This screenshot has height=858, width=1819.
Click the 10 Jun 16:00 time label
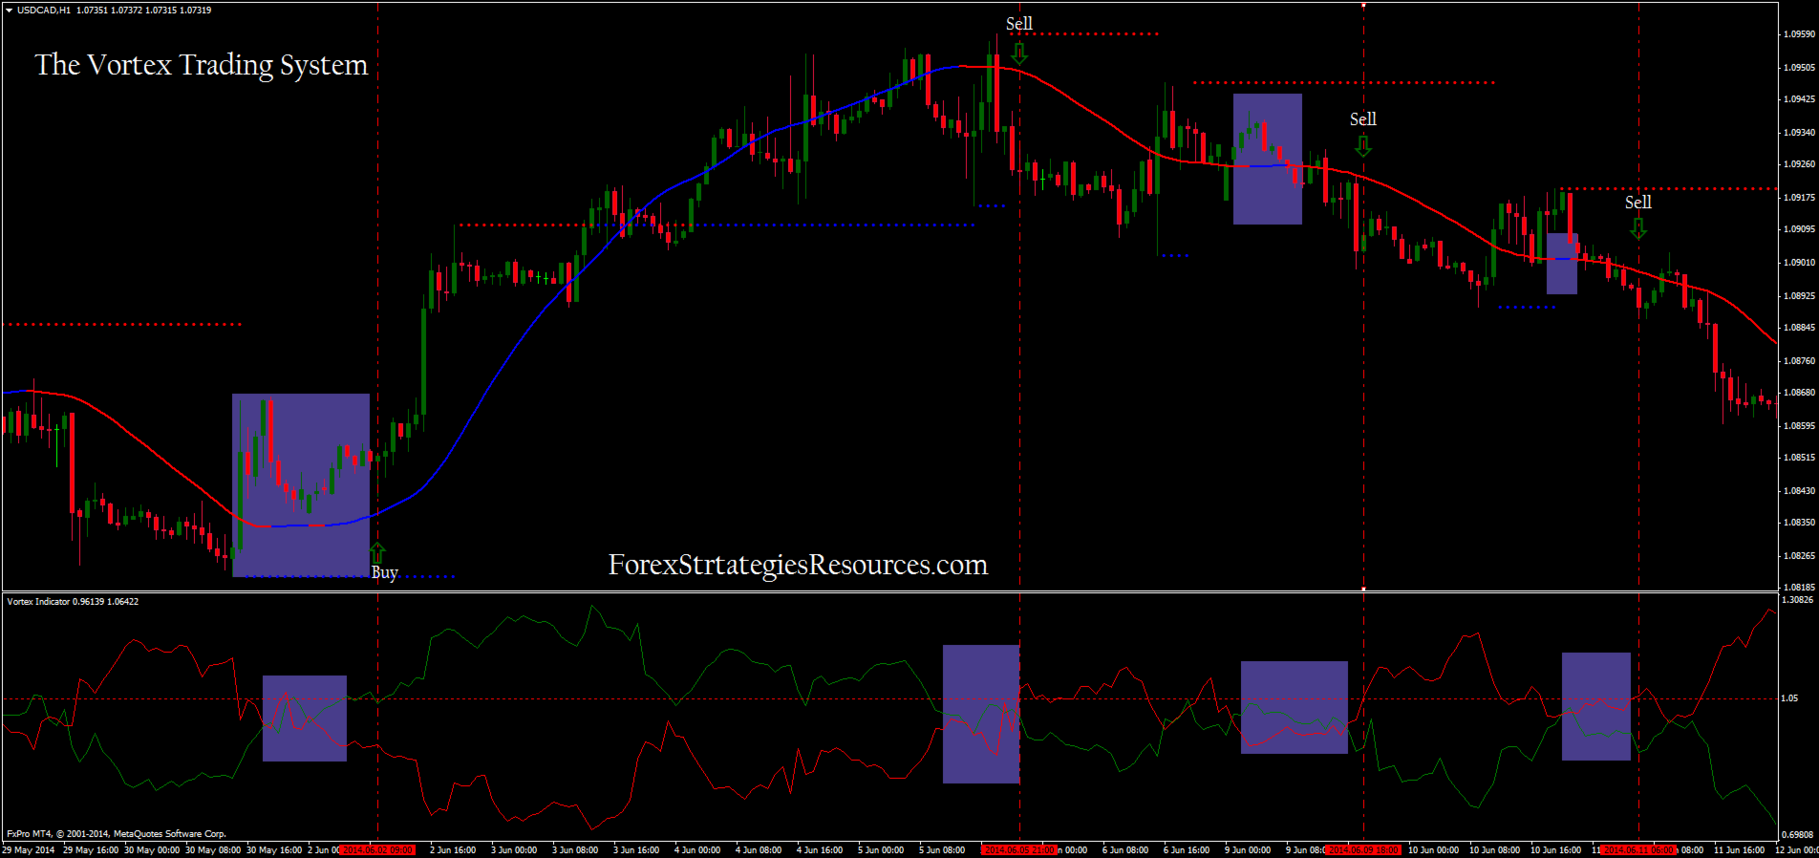pos(1556,850)
